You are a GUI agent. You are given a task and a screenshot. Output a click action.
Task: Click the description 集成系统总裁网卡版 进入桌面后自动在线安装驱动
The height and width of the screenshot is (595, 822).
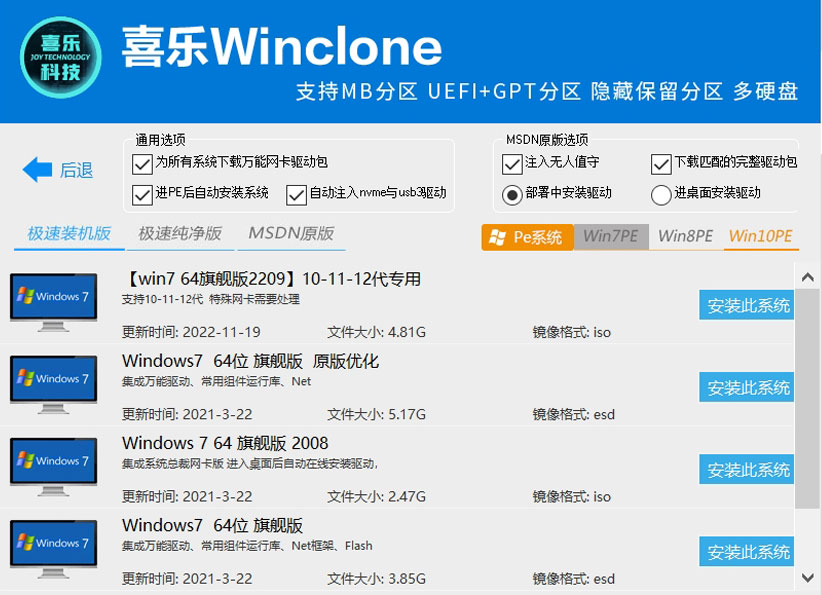[250, 464]
